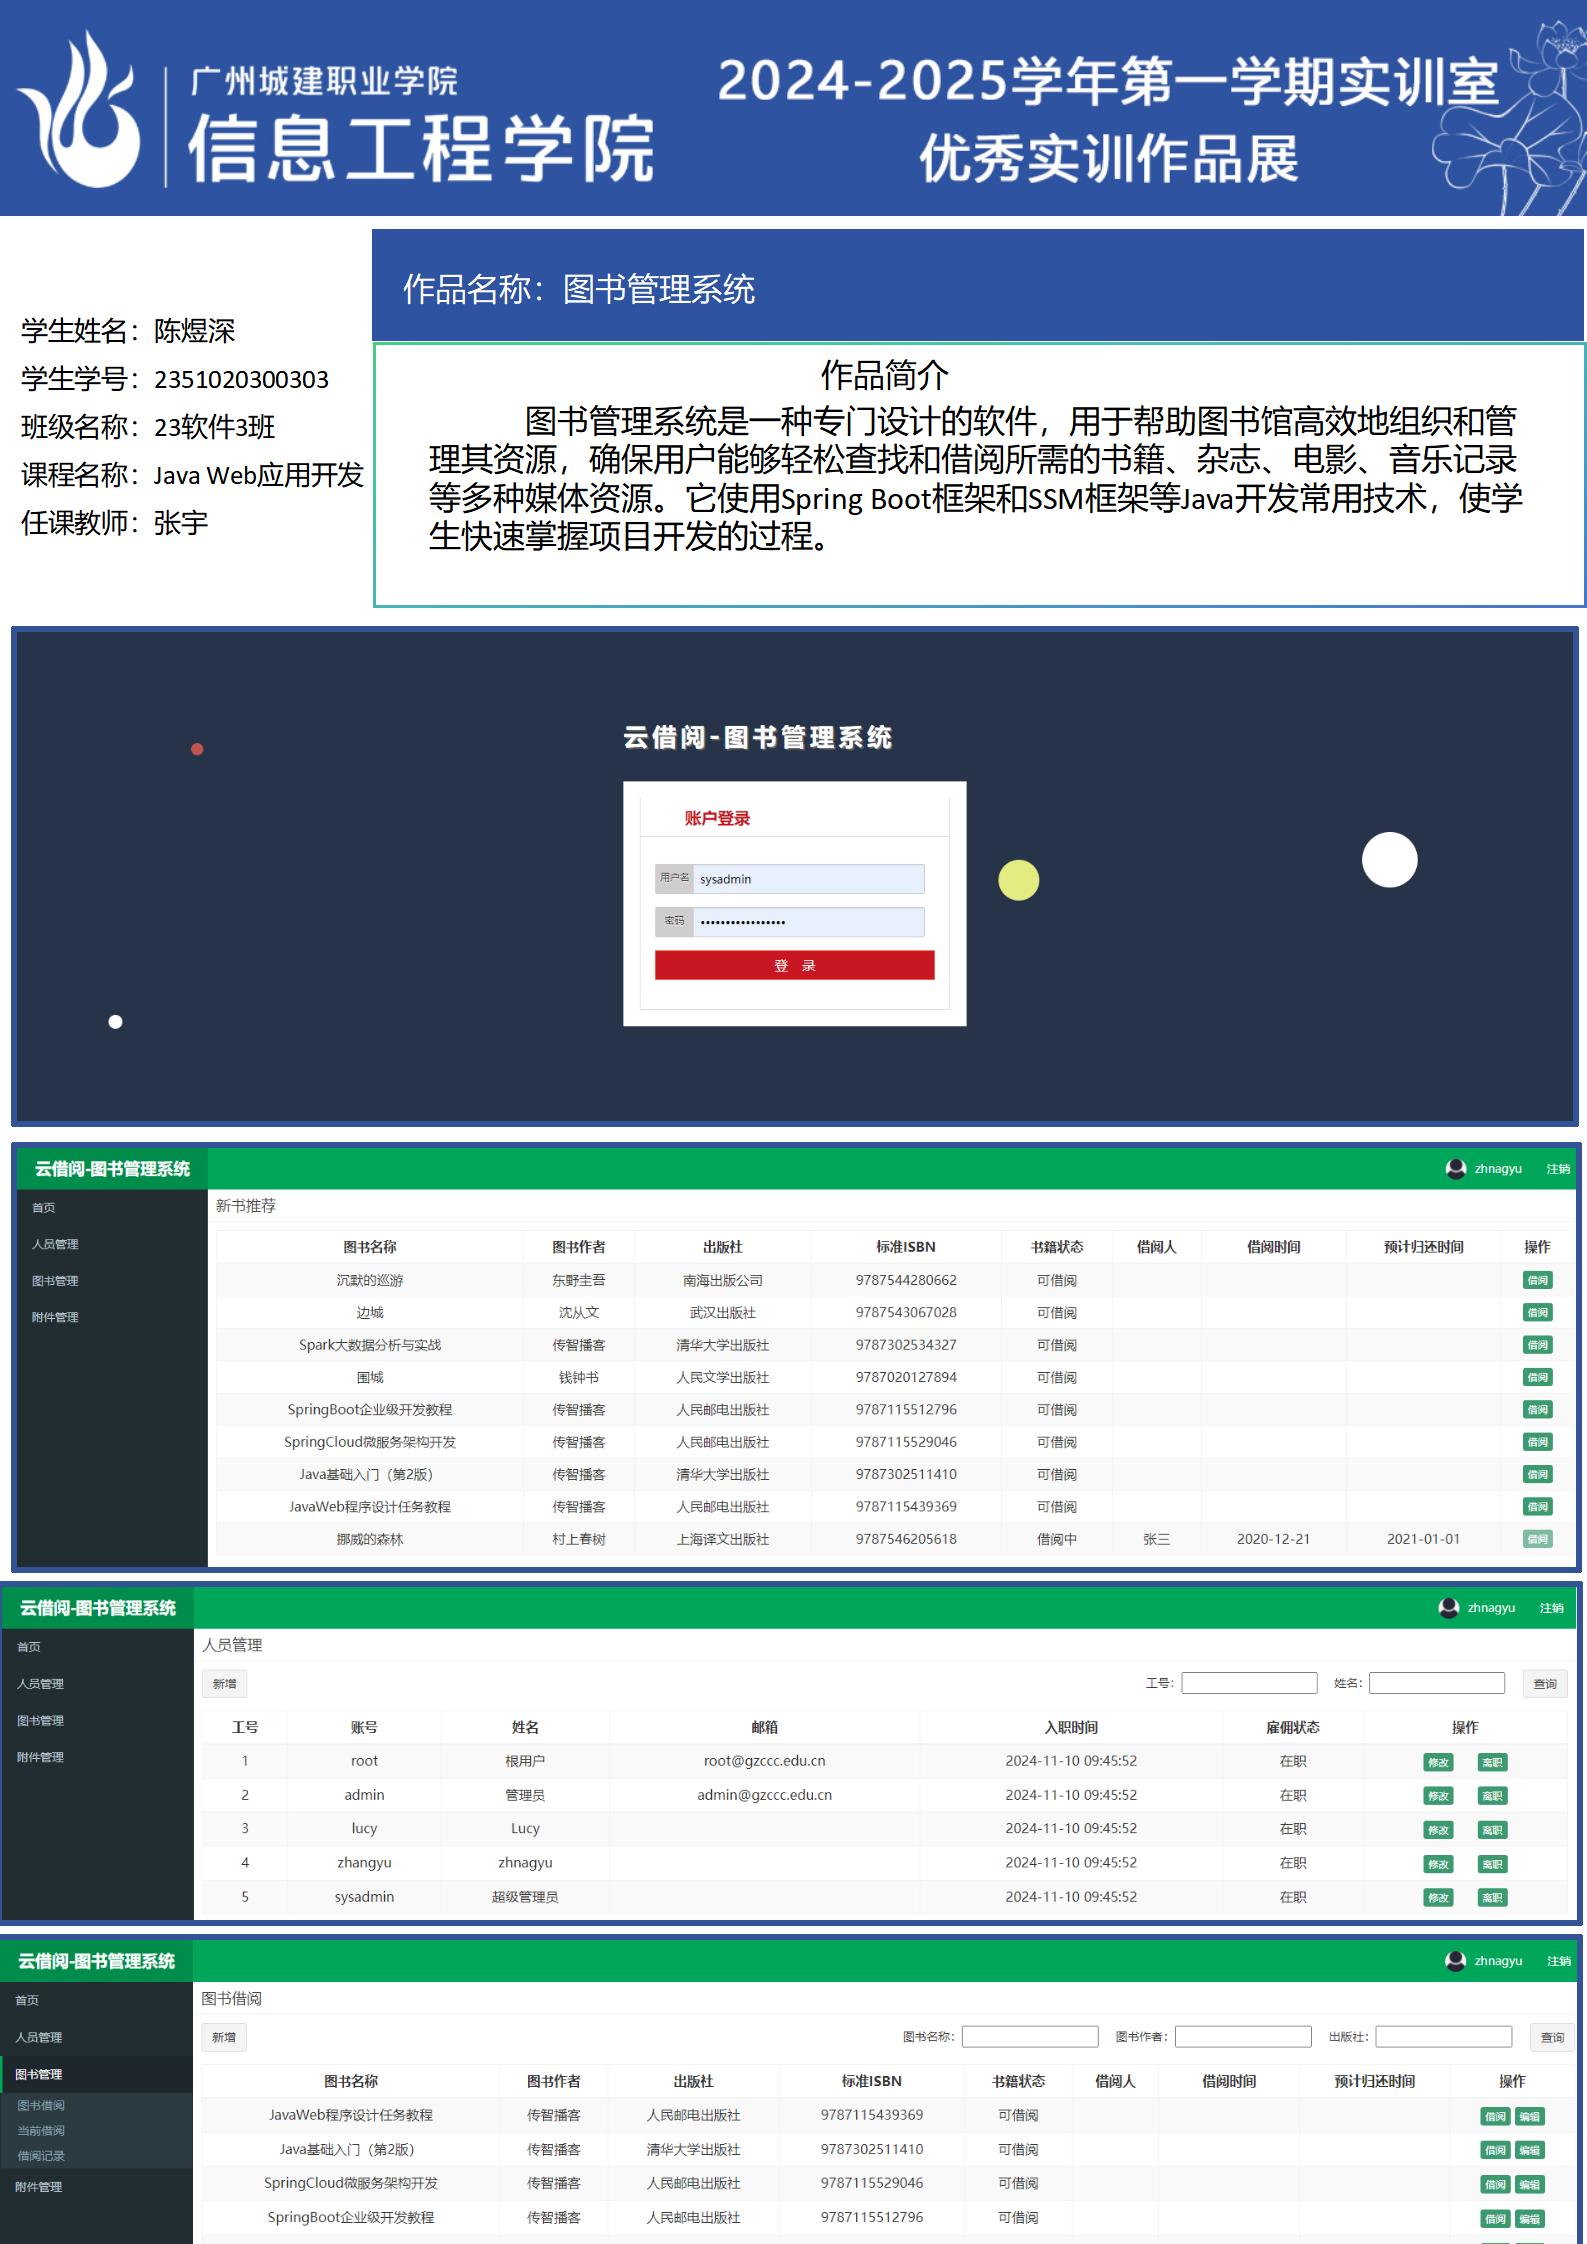Select 当前借阅 in the sidebar submenu
The image size is (1587, 2244).
point(41,2130)
